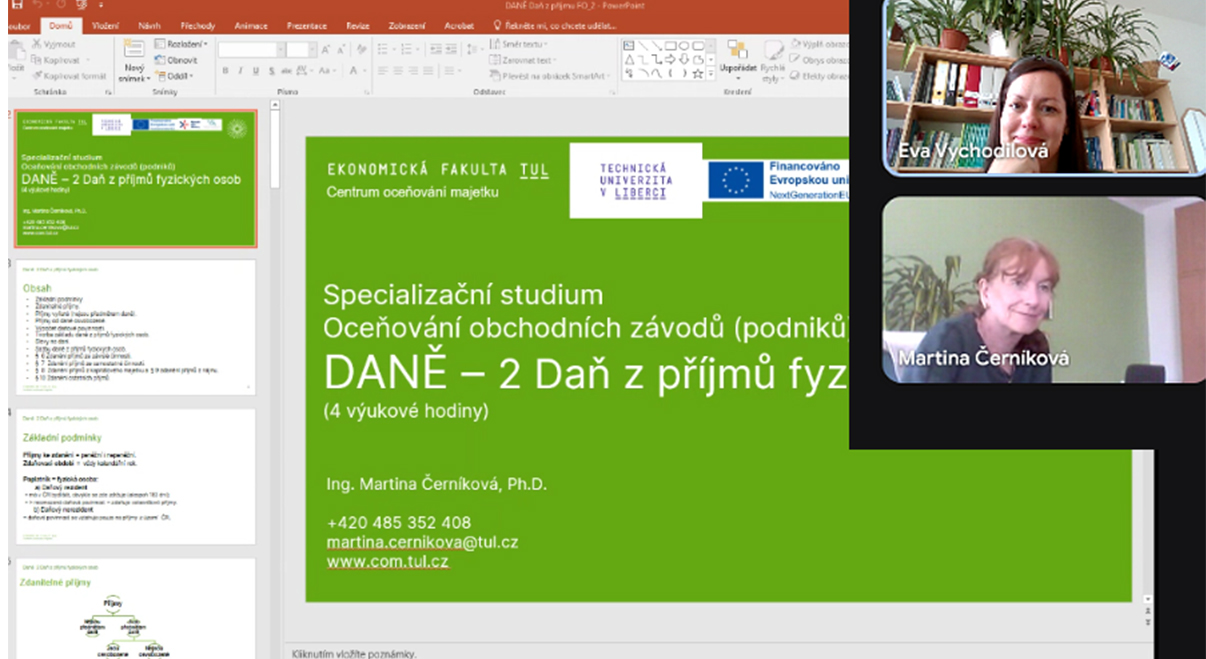Screen dimensions: 1206x659
Task: Select the rectangle shape in shapes gallery
Action: 671,46
